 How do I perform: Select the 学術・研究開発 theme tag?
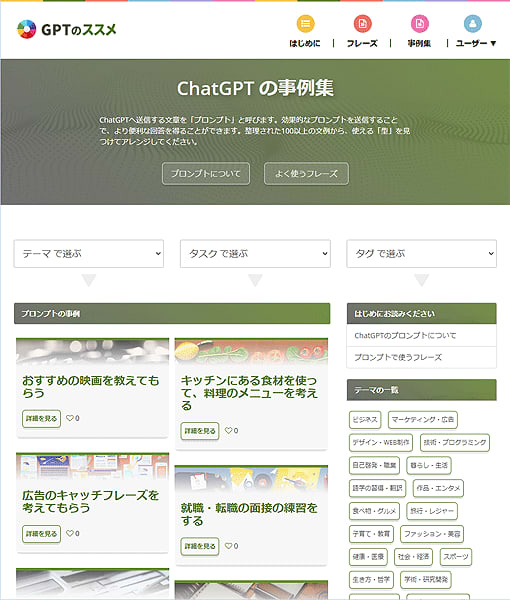pos(426,579)
